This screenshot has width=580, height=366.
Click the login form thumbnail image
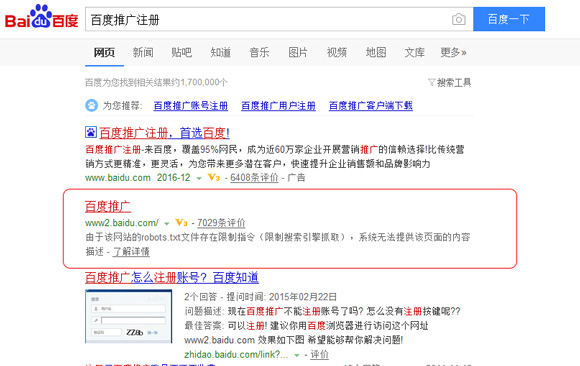[x=128, y=316]
